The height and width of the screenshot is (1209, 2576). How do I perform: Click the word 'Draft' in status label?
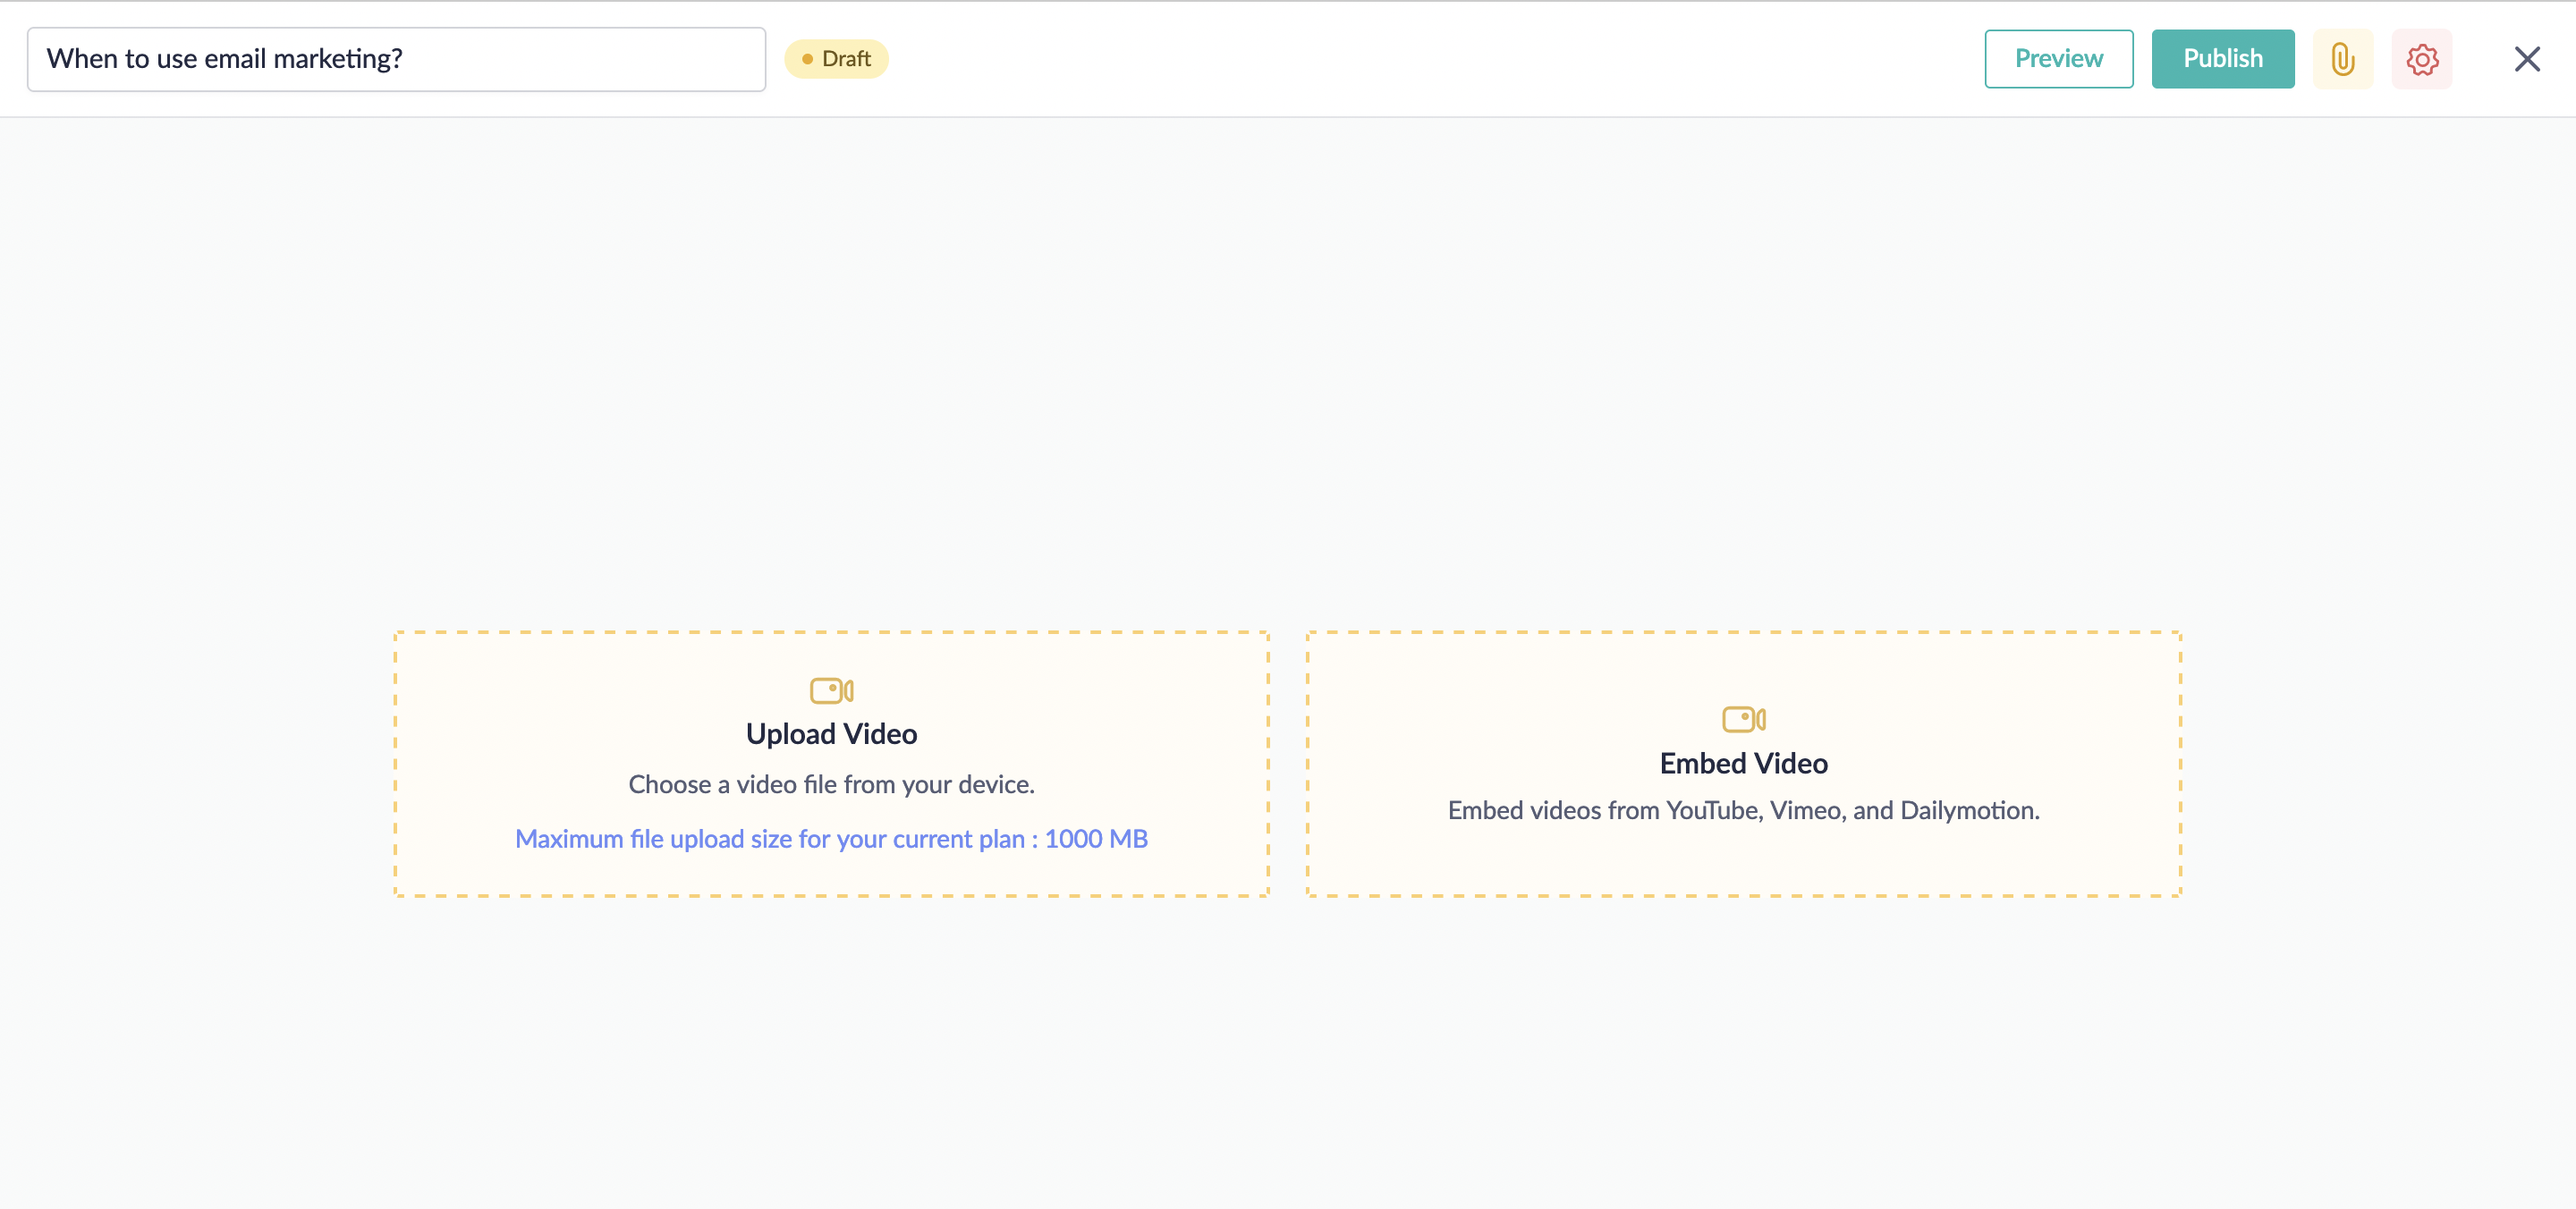coord(846,59)
